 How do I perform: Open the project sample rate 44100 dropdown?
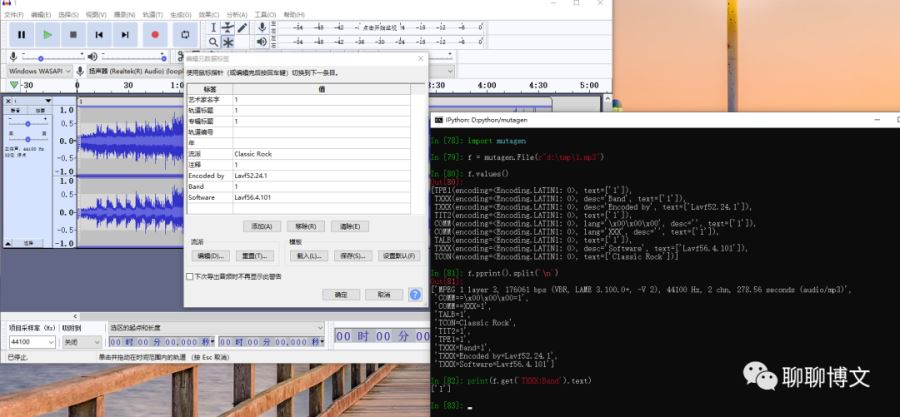pyautogui.click(x=32, y=342)
